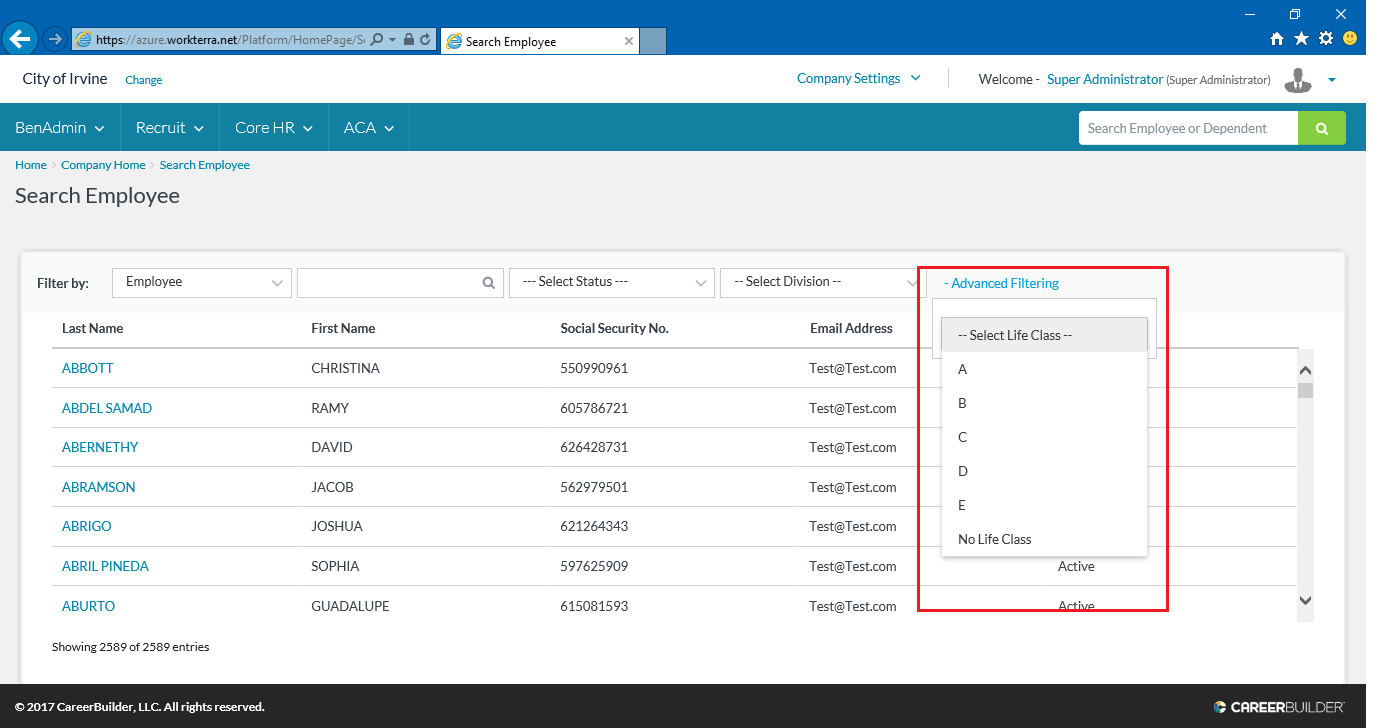
Task: Click in Search Employee or Dependent field
Action: click(x=1188, y=128)
